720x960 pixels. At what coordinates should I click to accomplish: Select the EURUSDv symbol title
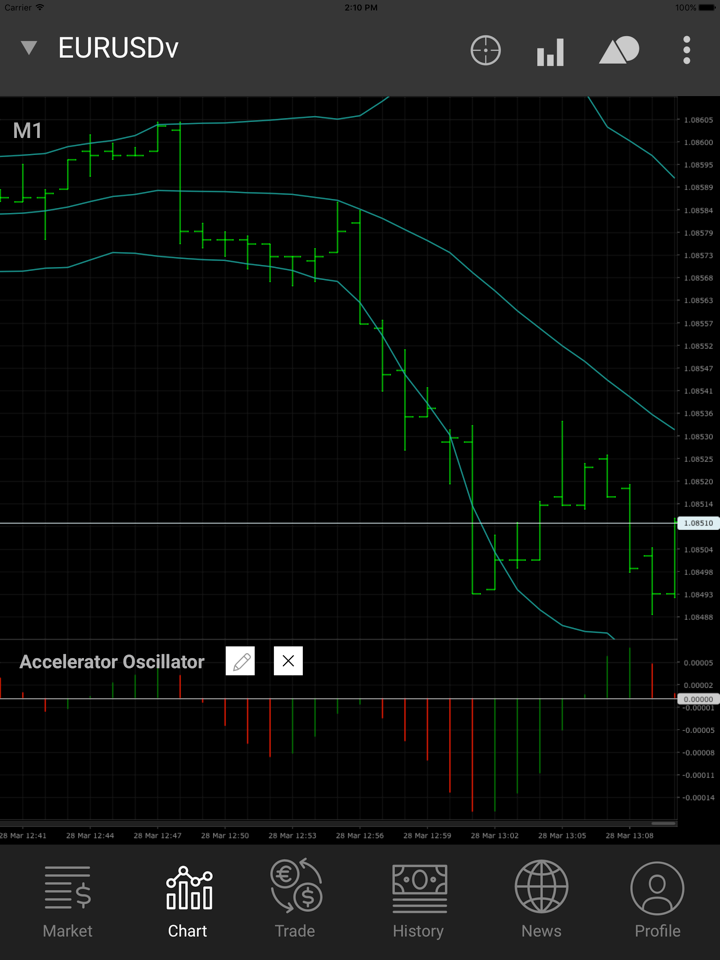(x=118, y=48)
